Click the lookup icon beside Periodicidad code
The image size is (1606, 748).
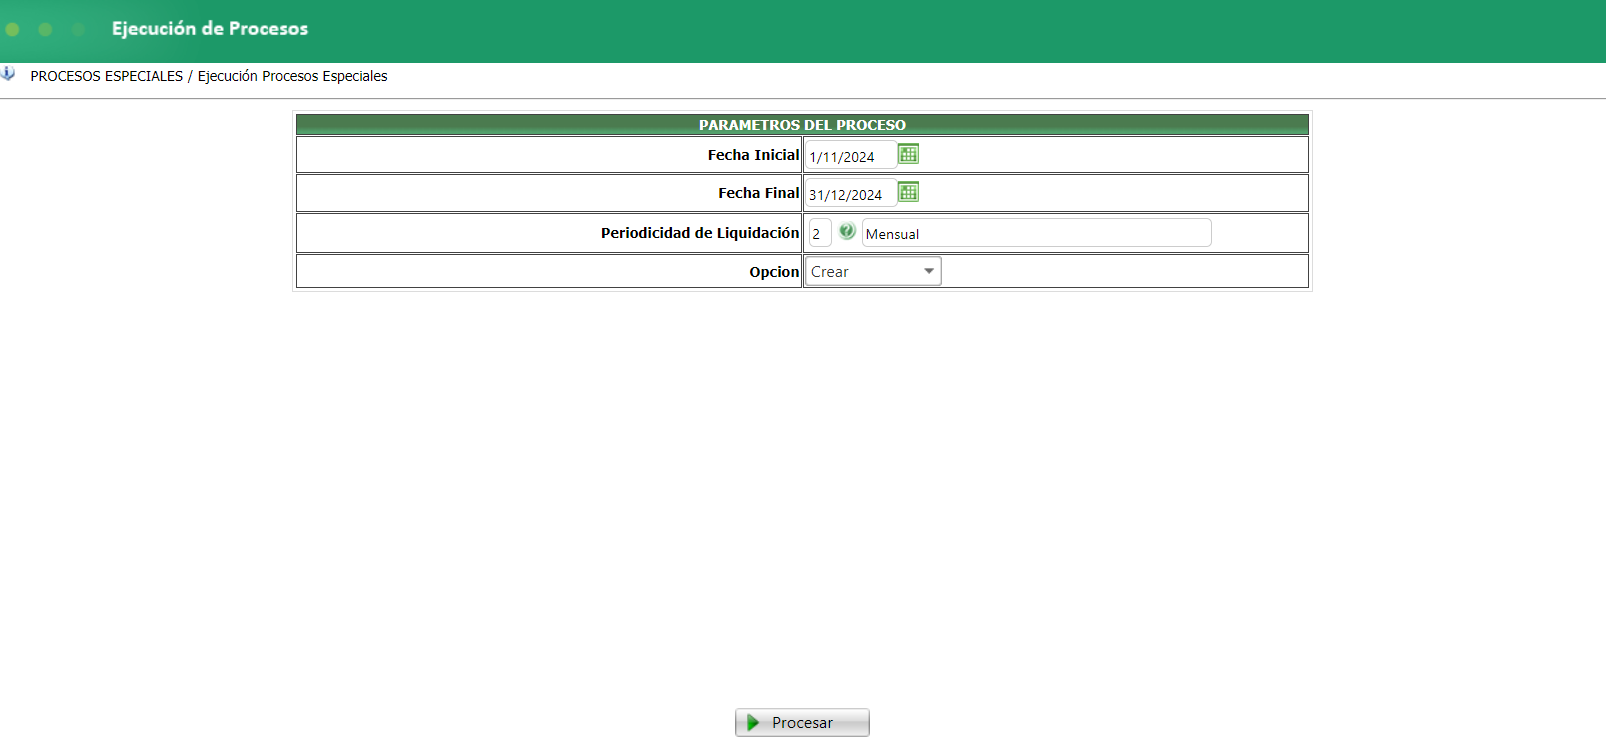847,231
